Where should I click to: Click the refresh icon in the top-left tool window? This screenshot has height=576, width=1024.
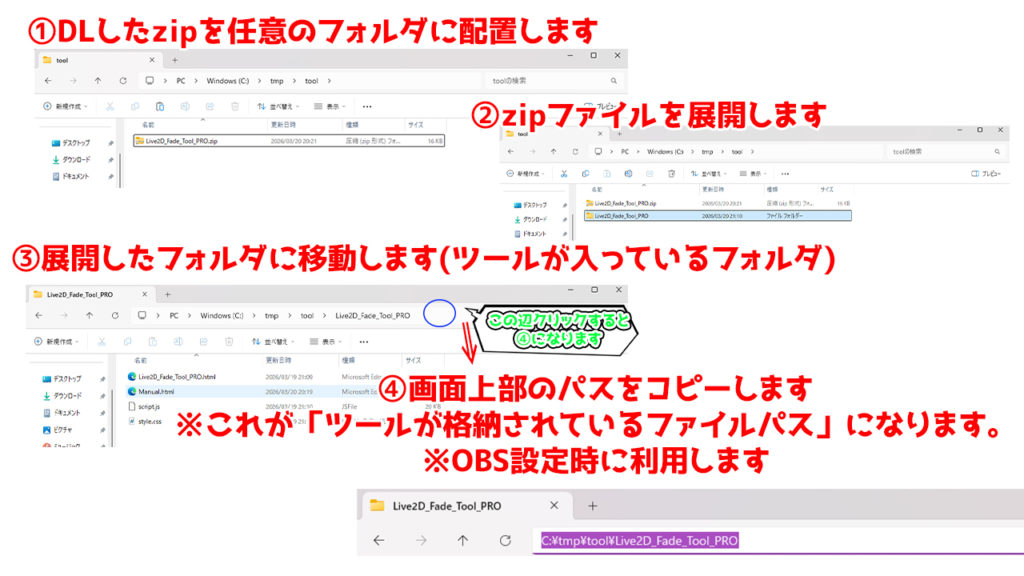click(x=123, y=81)
